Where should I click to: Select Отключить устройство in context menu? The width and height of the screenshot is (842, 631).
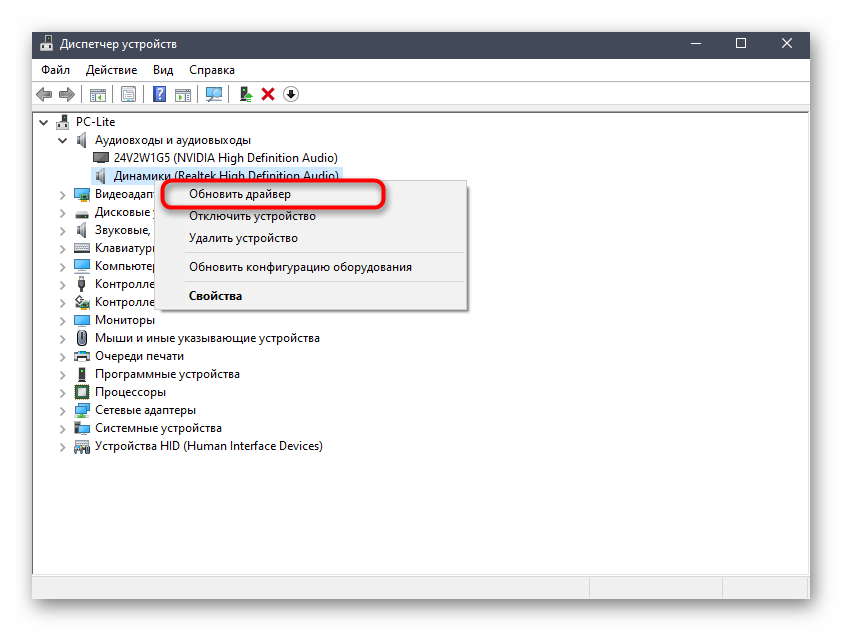[252, 216]
